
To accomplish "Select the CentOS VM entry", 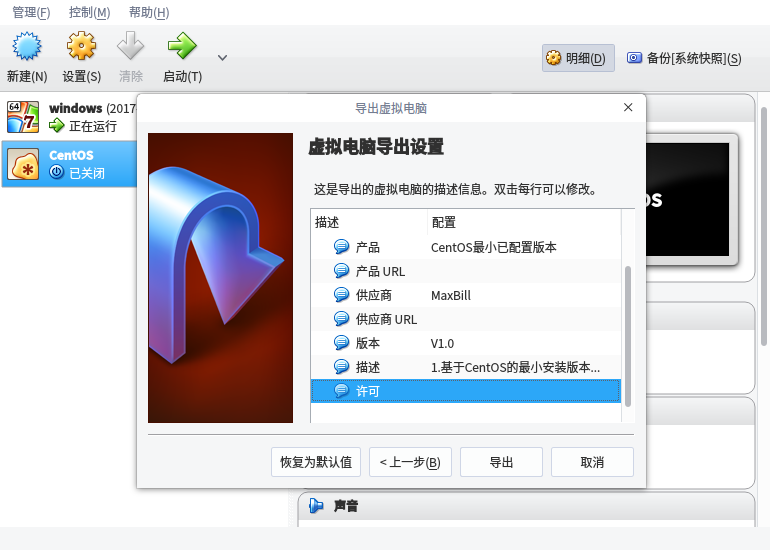I will [x=69, y=164].
